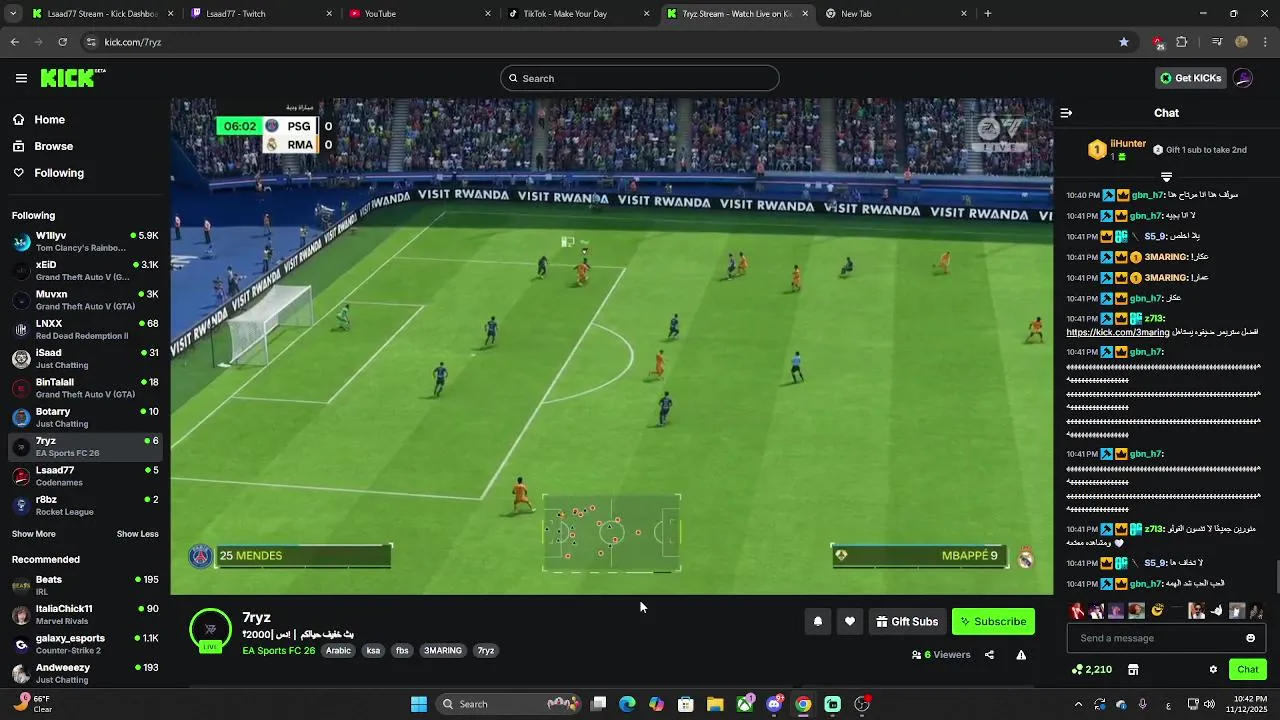The width and height of the screenshot is (1280, 720).
Task: Open the emoji picker in chat input
Action: click(x=1250, y=638)
